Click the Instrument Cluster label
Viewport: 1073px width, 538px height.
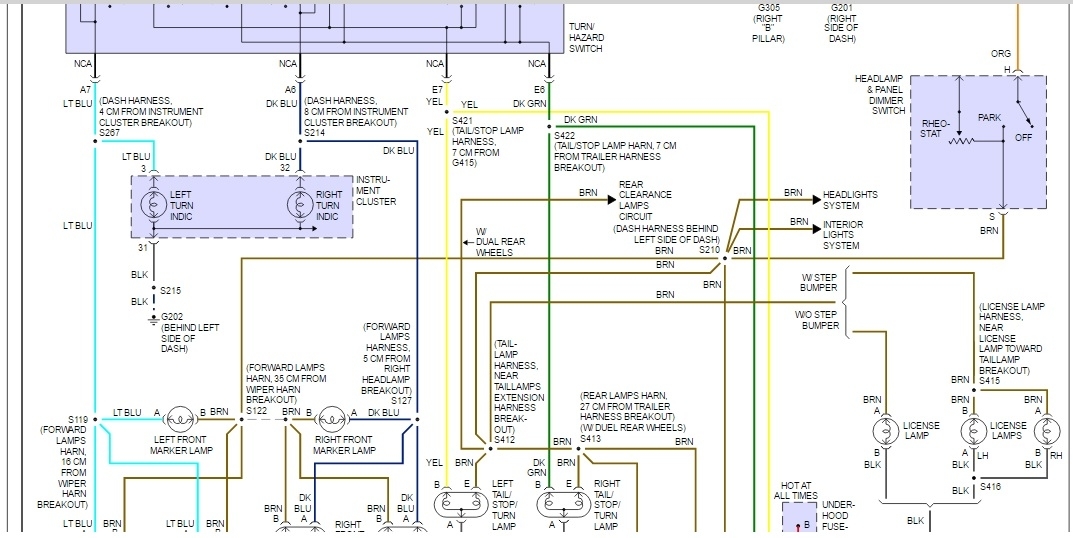coord(376,191)
